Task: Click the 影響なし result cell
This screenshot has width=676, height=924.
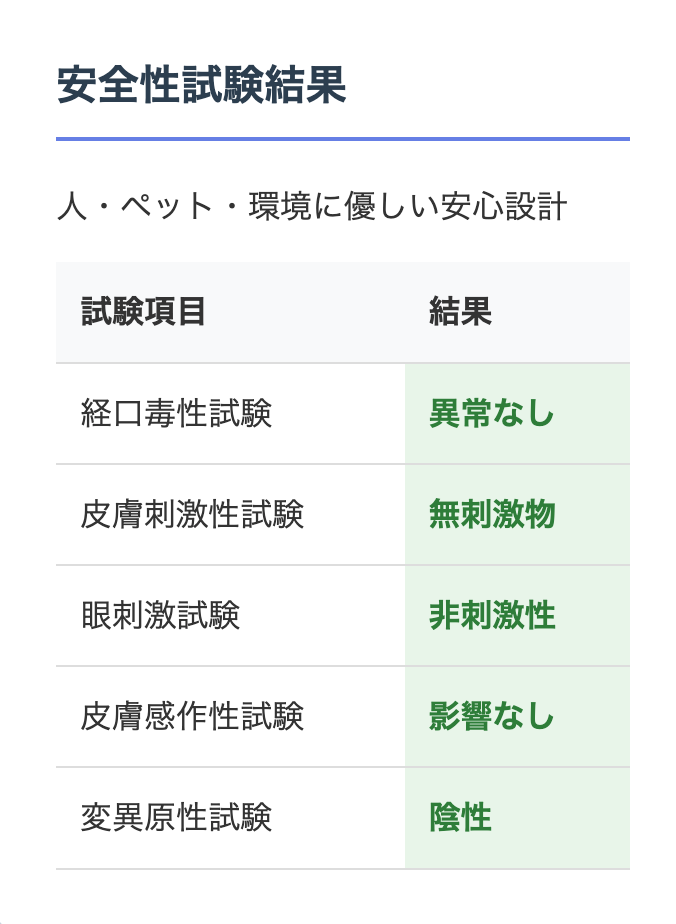Action: 491,716
